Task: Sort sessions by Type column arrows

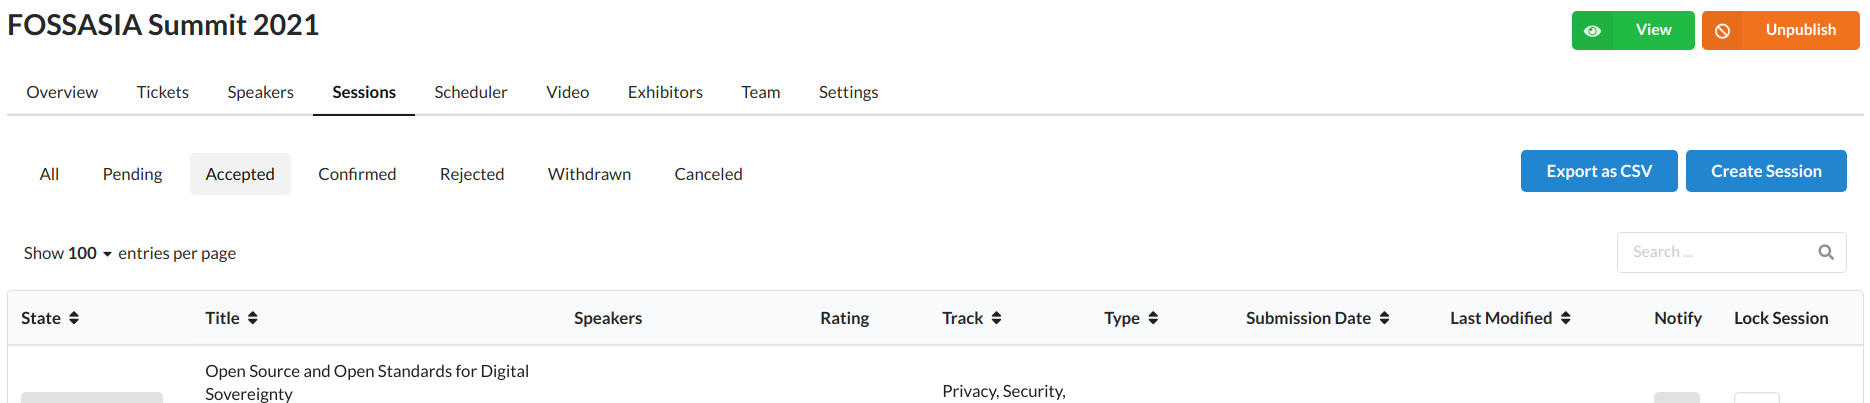Action: click(x=1153, y=318)
